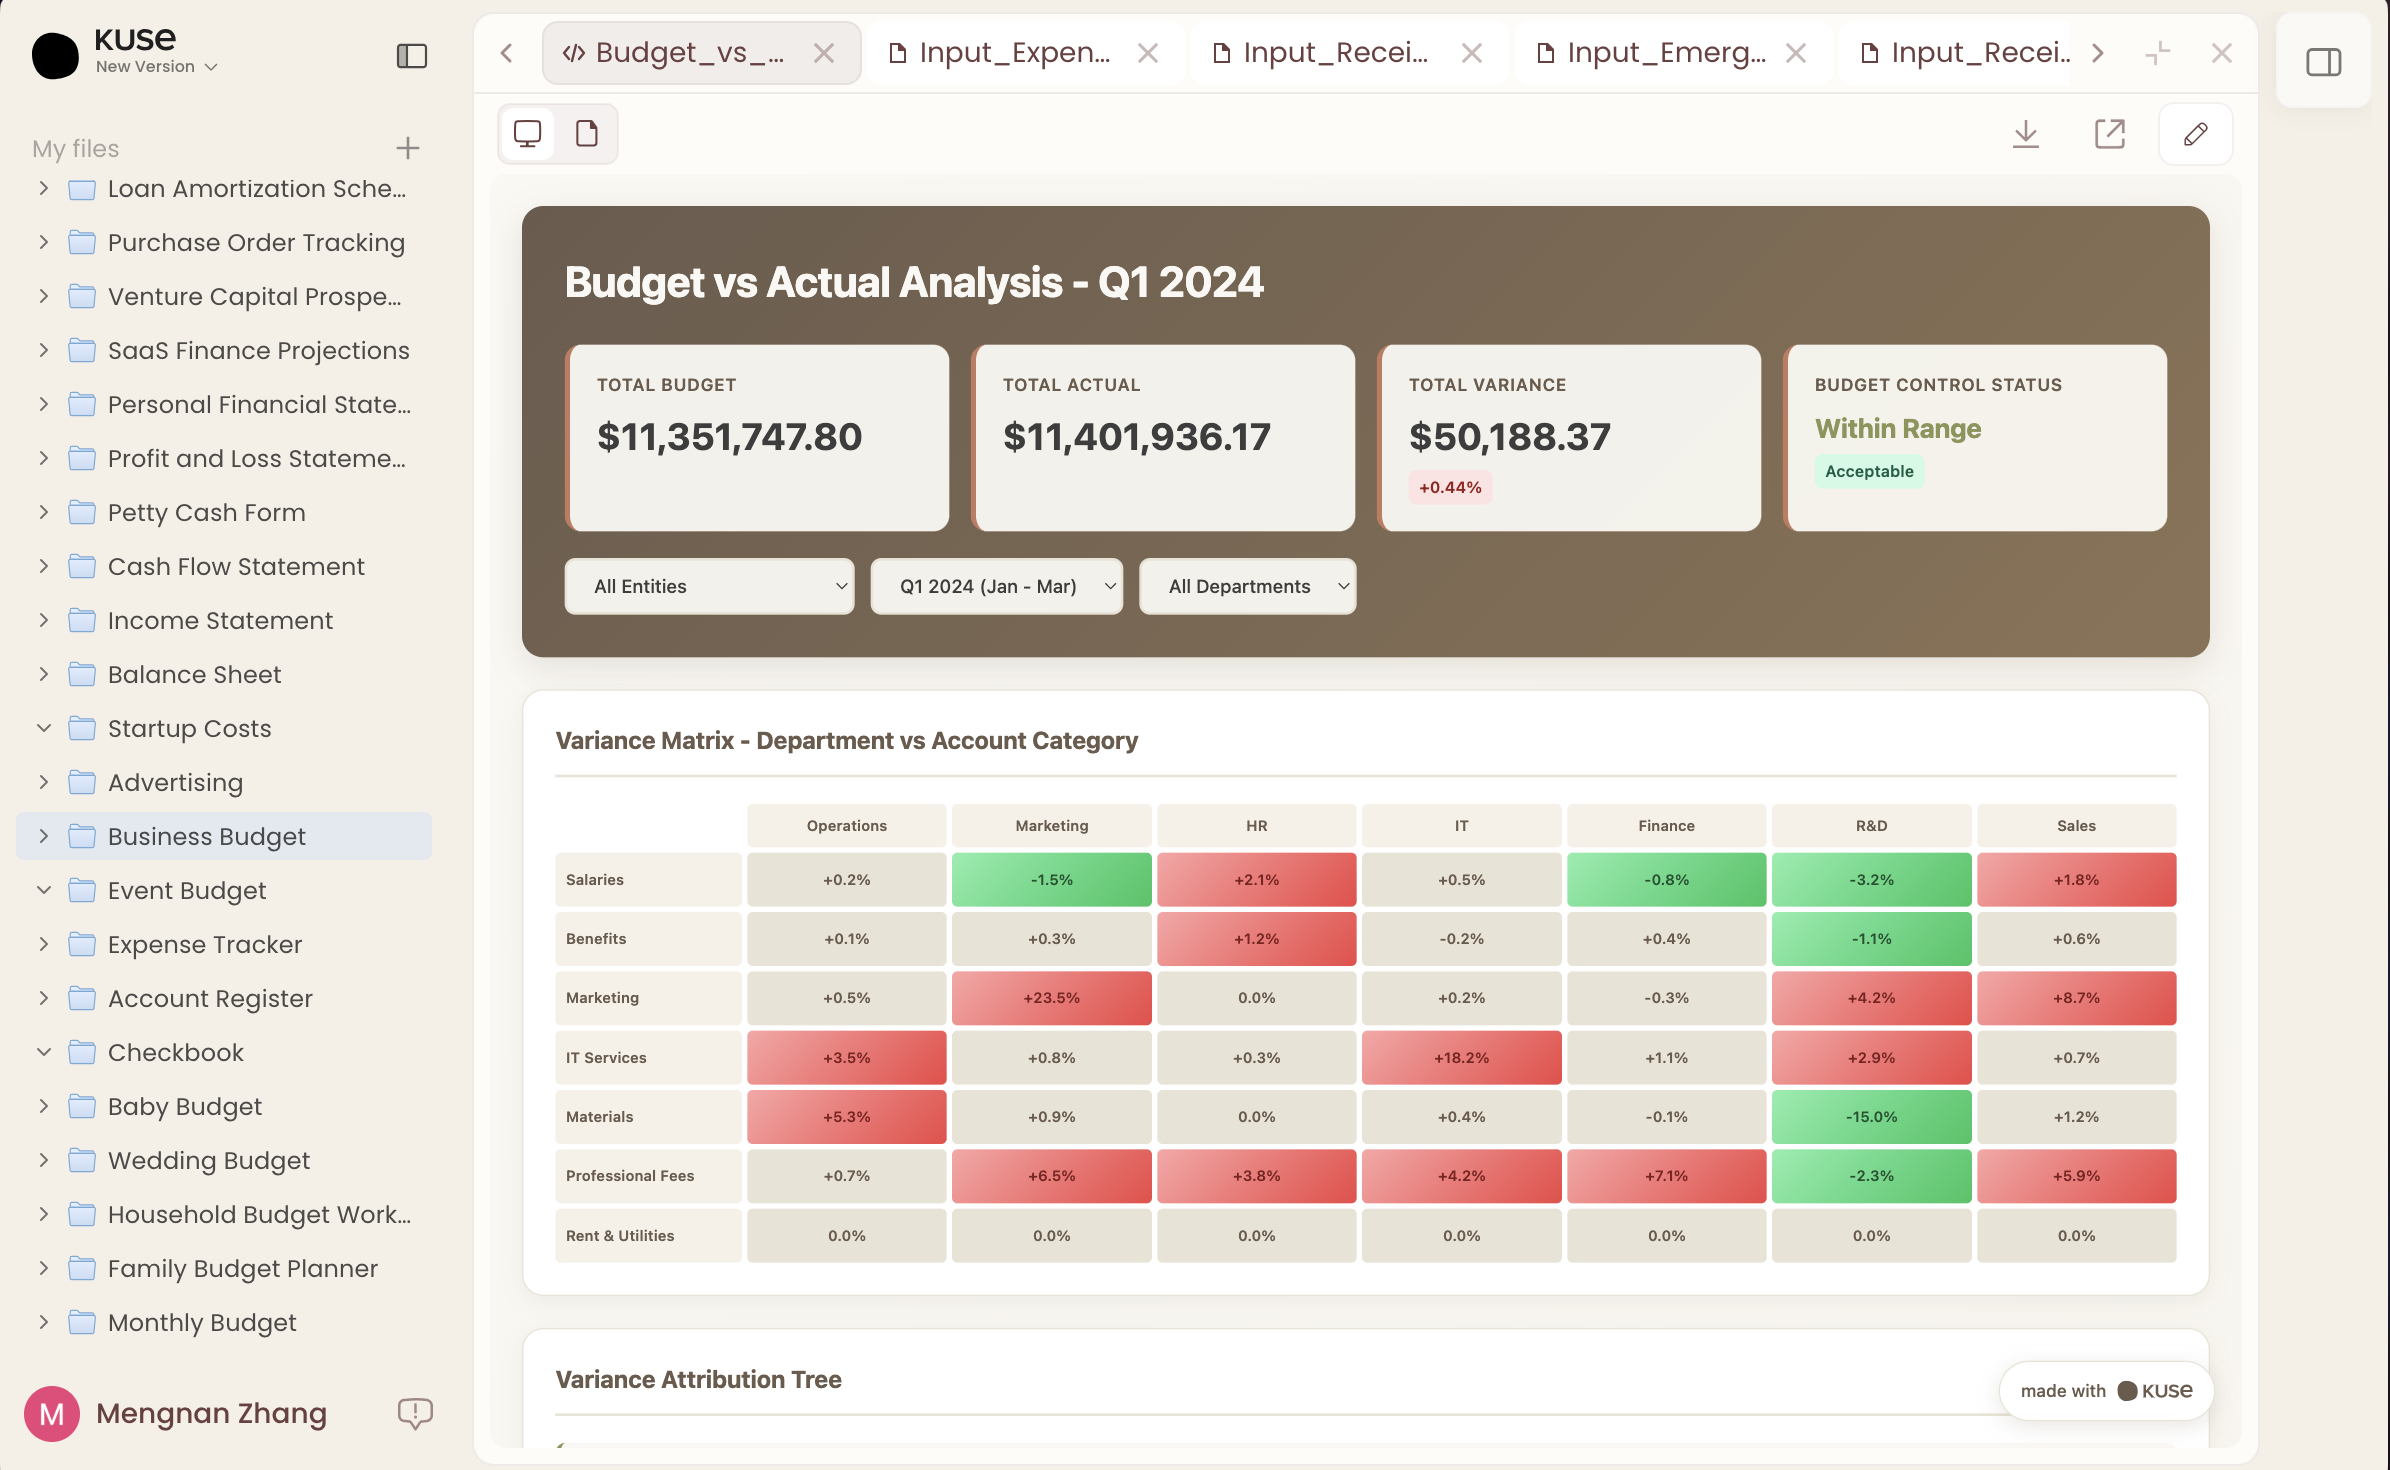2390x1470 pixels.
Task: Open the Q1 2024 period dropdown
Action: coord(996,586)
